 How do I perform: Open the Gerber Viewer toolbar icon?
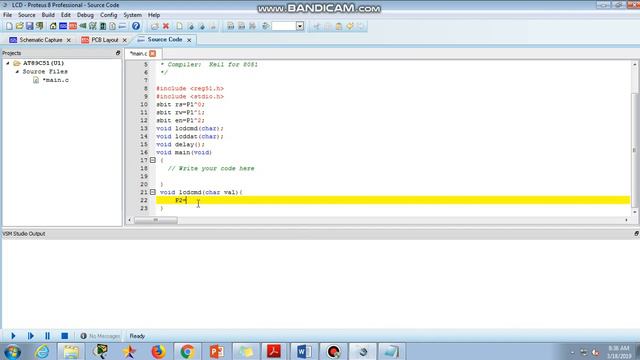pyautogui.click(x=93, y=26)
